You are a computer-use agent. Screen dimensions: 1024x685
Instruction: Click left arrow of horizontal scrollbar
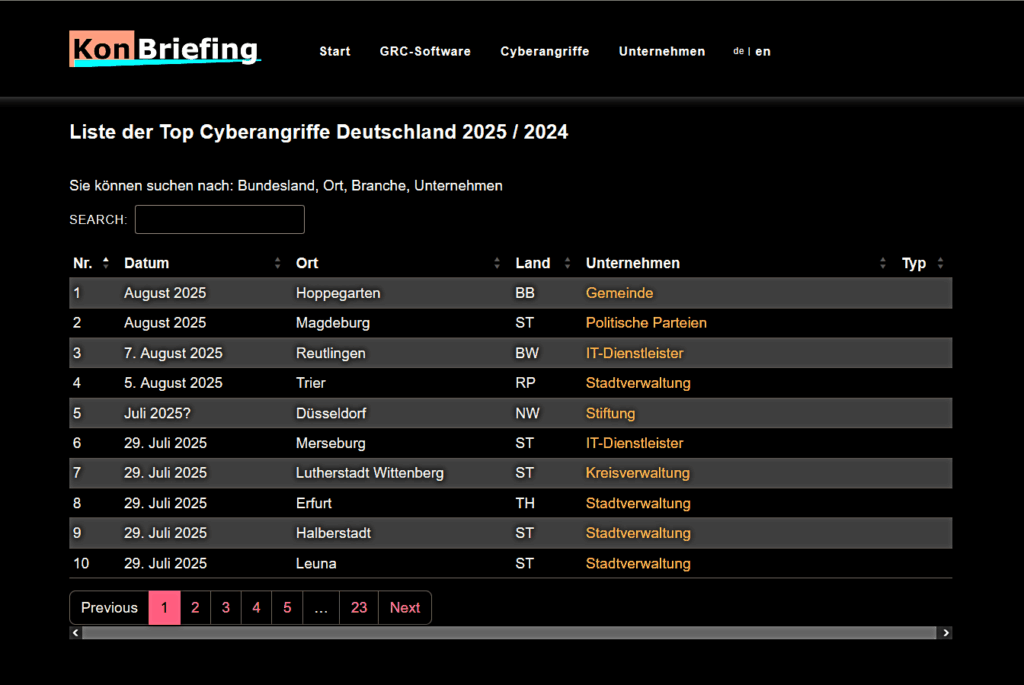75,633
